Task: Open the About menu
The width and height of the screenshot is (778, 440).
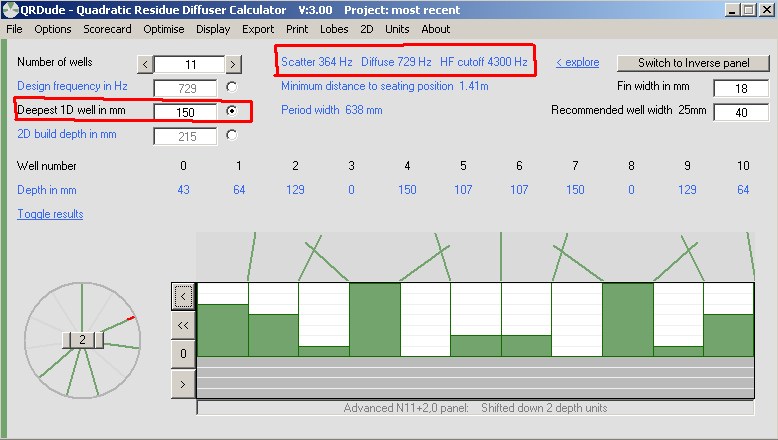Action: click(436, 29)
